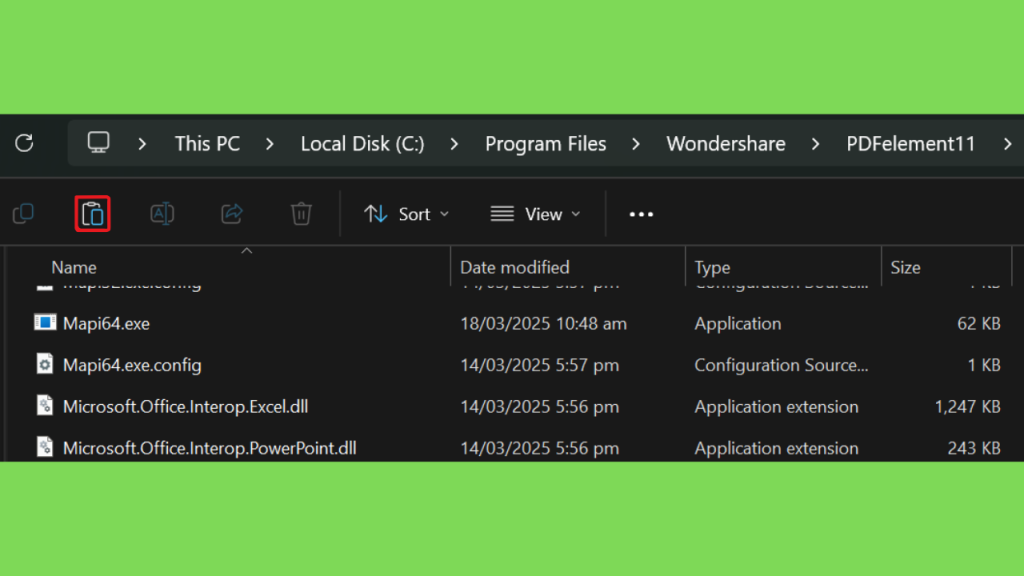1024x576 pixels.
Task: Click the Rename toolbar icon
Action: [x=162, y=214]
